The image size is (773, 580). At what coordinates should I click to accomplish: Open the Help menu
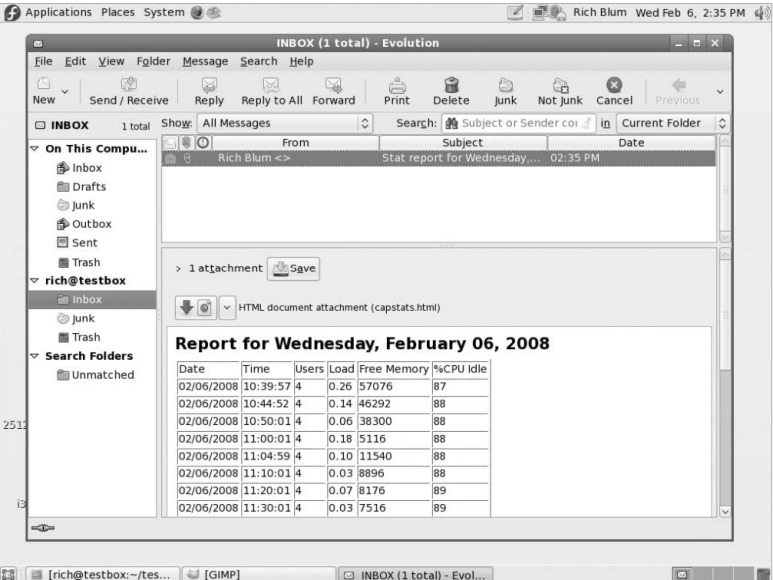click(301, 62)
